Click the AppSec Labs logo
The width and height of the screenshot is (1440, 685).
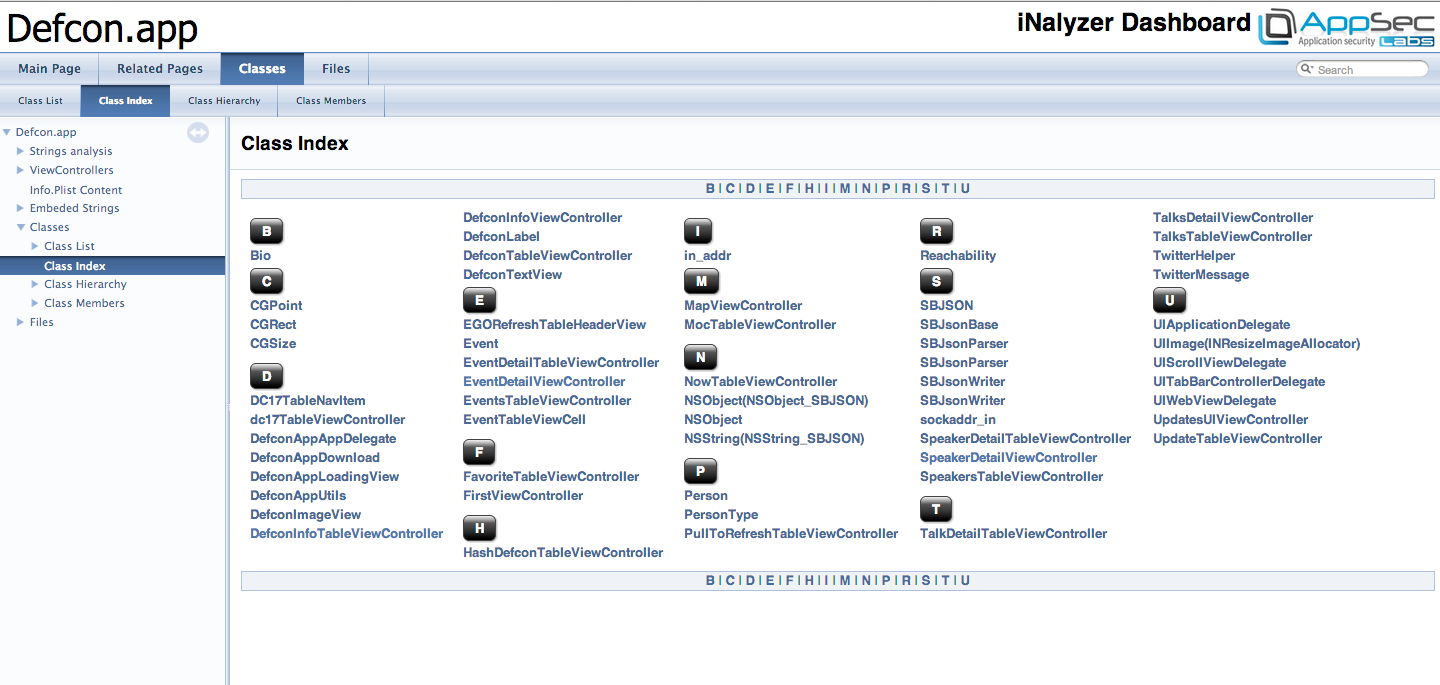click(x=1346, y=27)
